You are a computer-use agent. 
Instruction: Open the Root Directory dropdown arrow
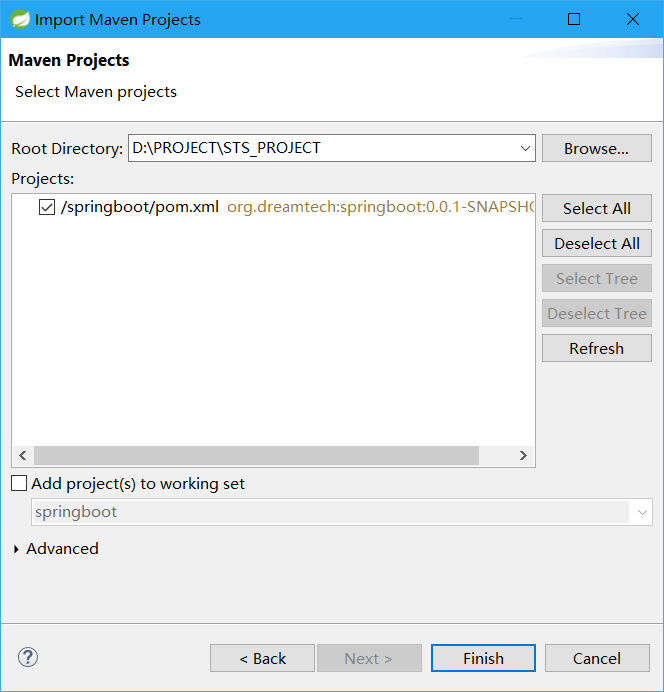[x=525, y=148]
